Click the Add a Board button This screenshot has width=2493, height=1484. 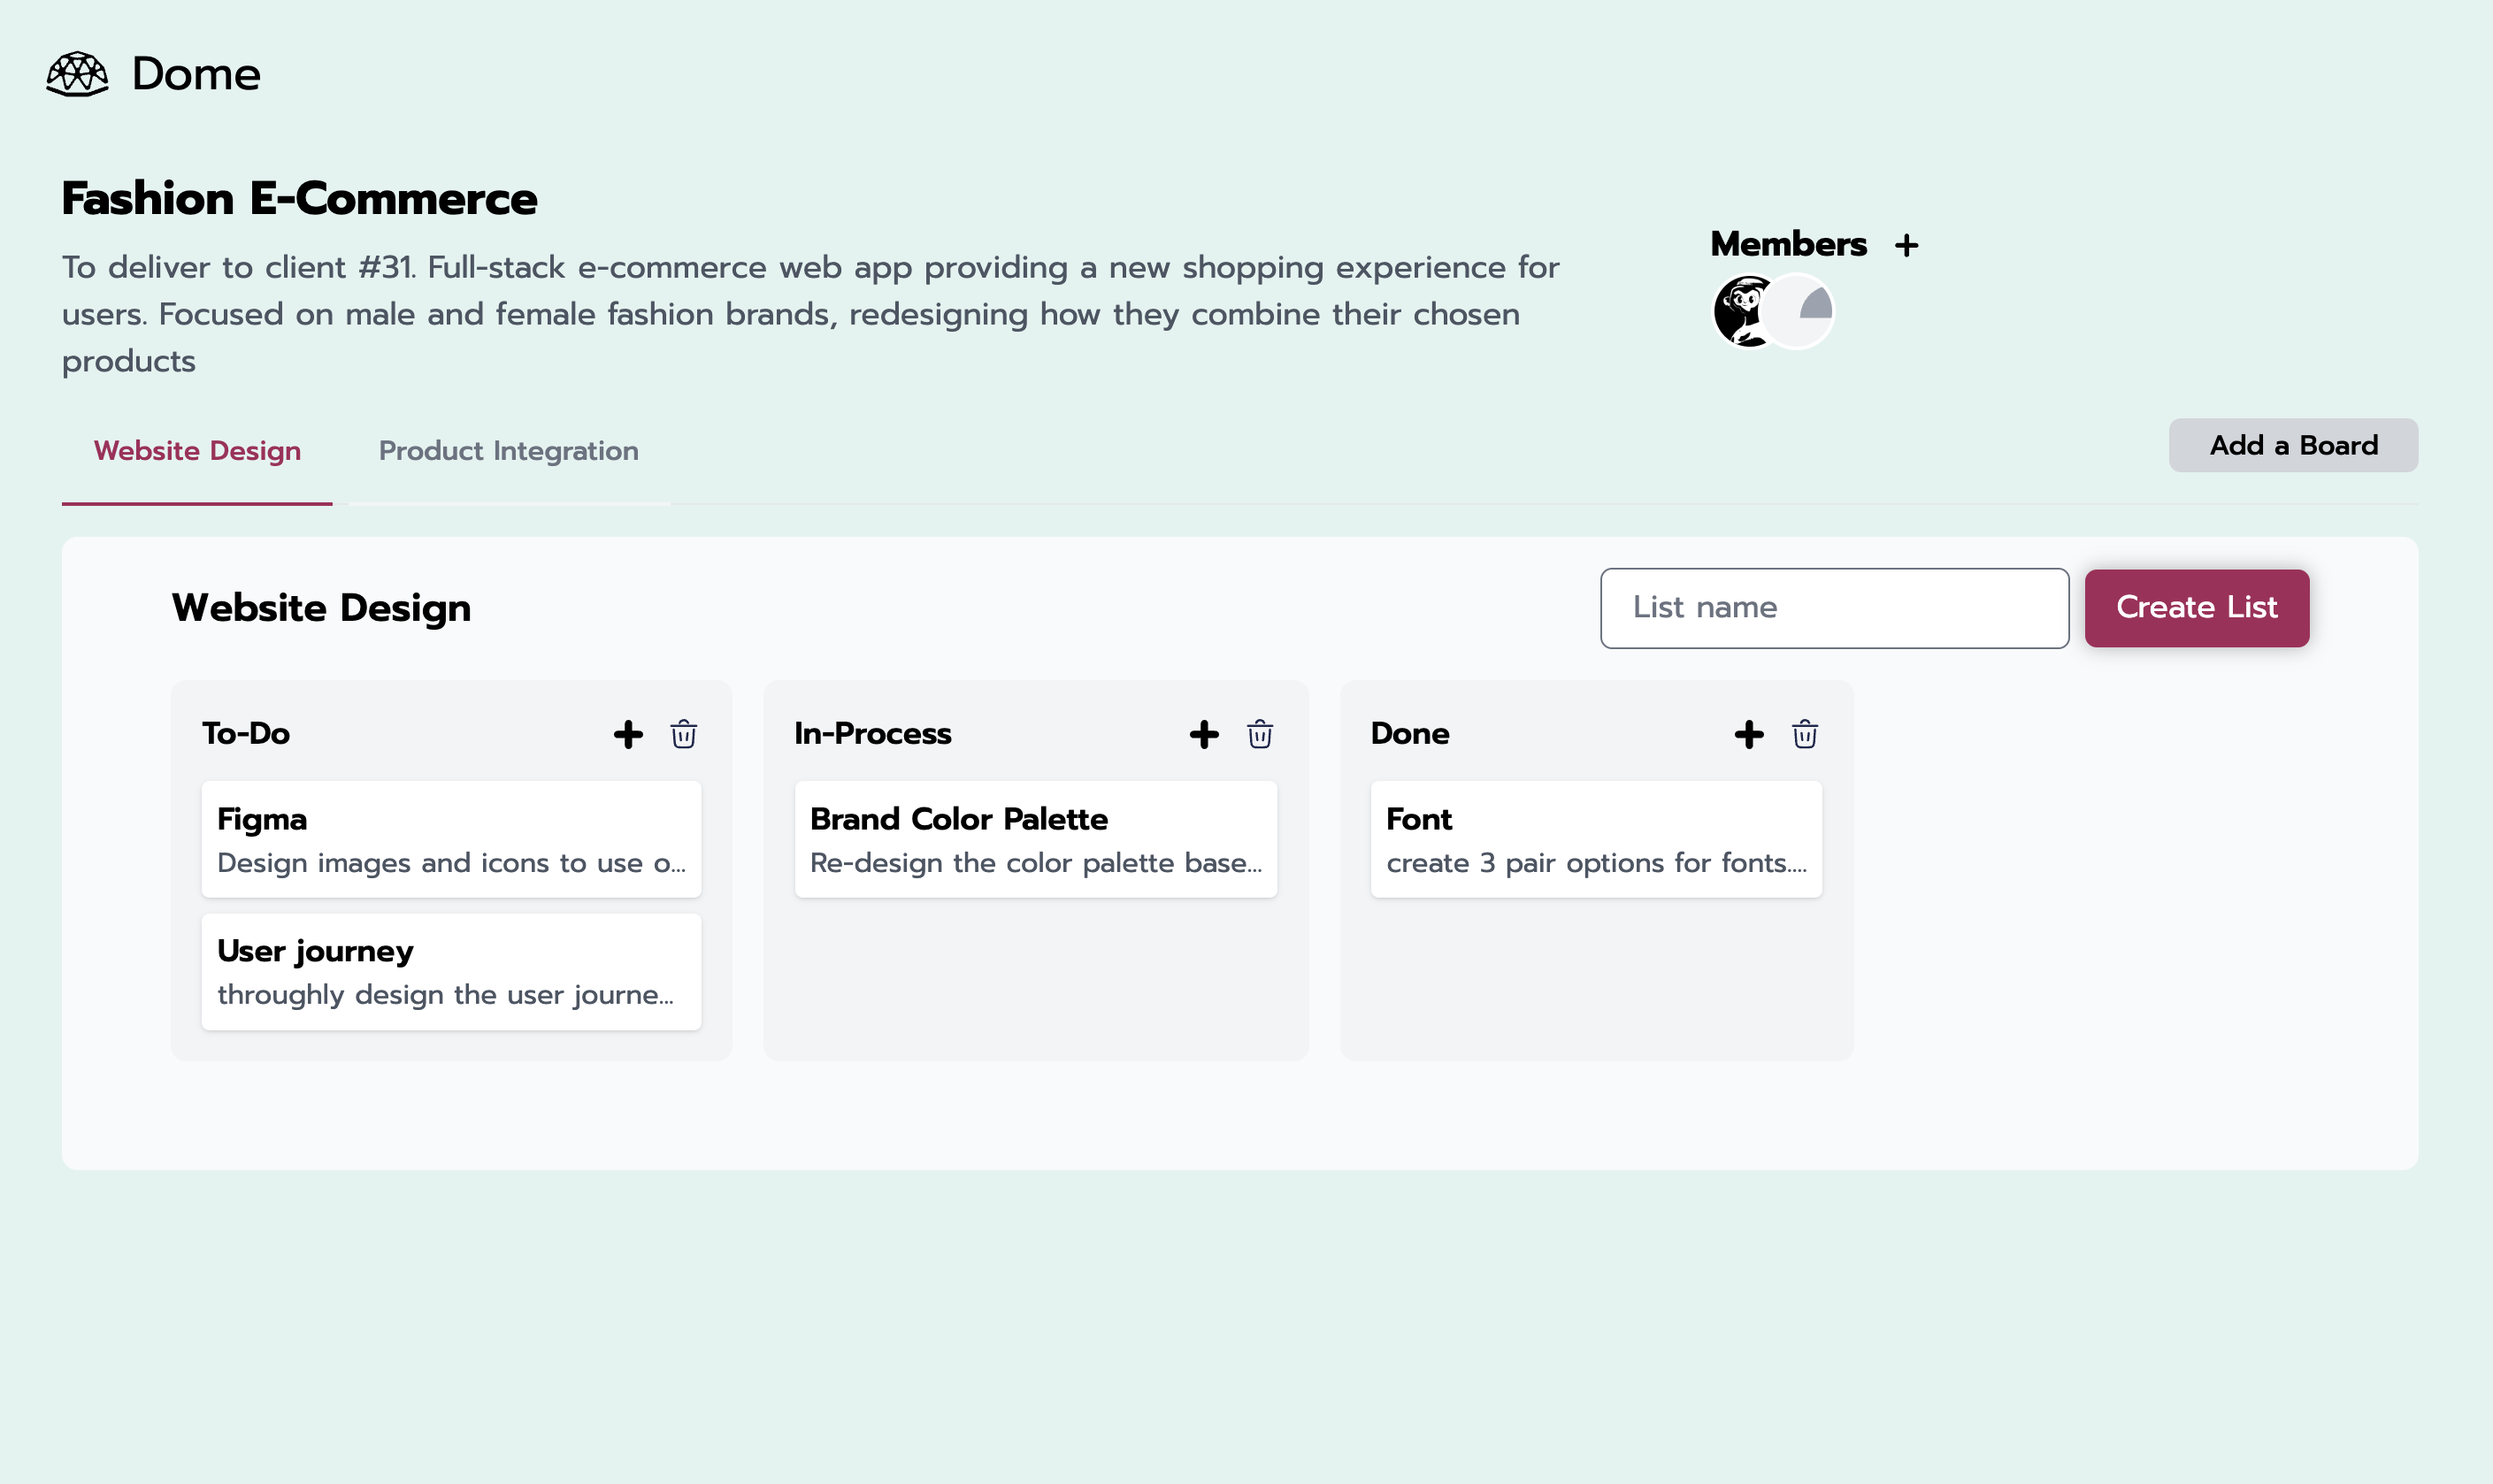click(2292, 445)
